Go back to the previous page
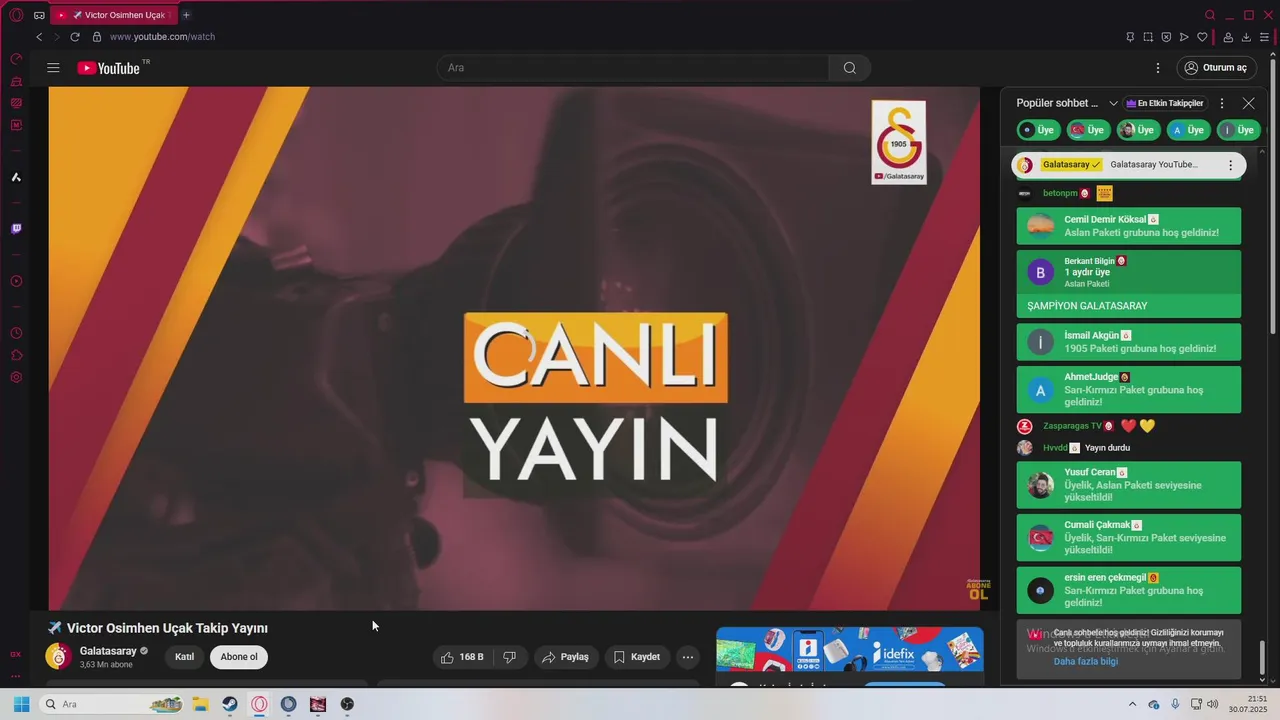The height and width of the screenshot is (720, 1280). (39, 37)
